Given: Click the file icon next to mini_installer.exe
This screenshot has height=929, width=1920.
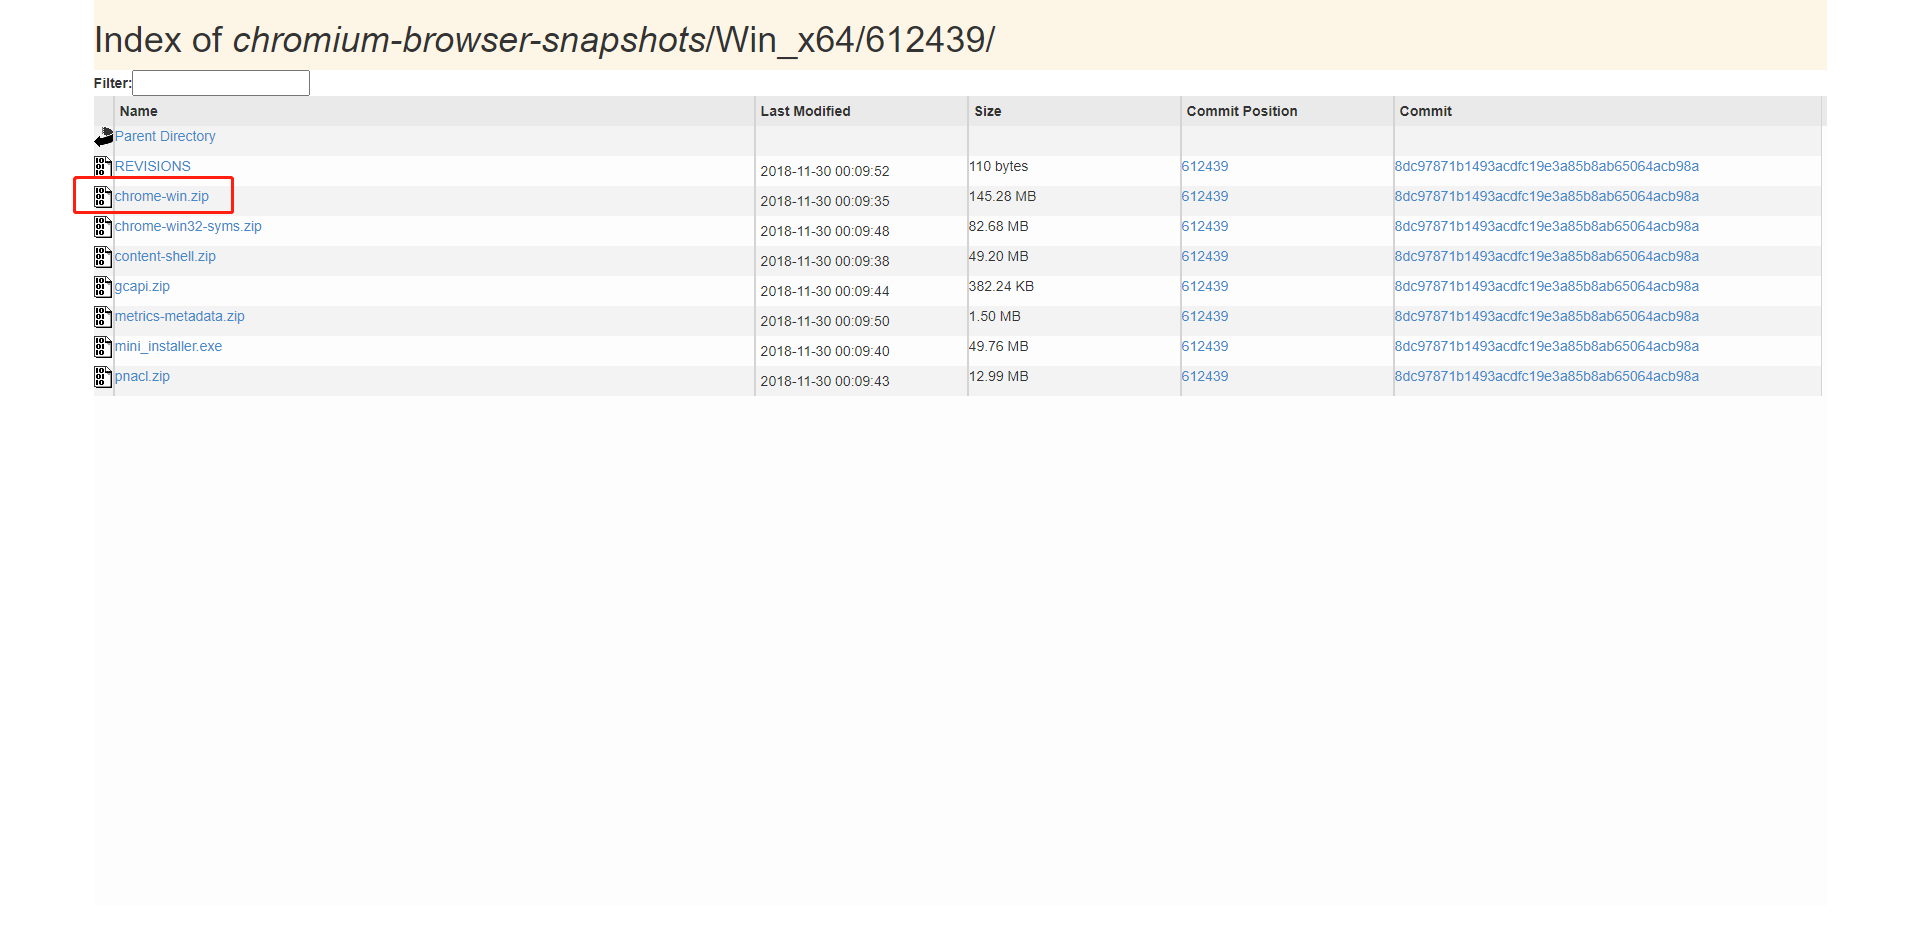Looking at the screenshot, I should pos(103,347).
